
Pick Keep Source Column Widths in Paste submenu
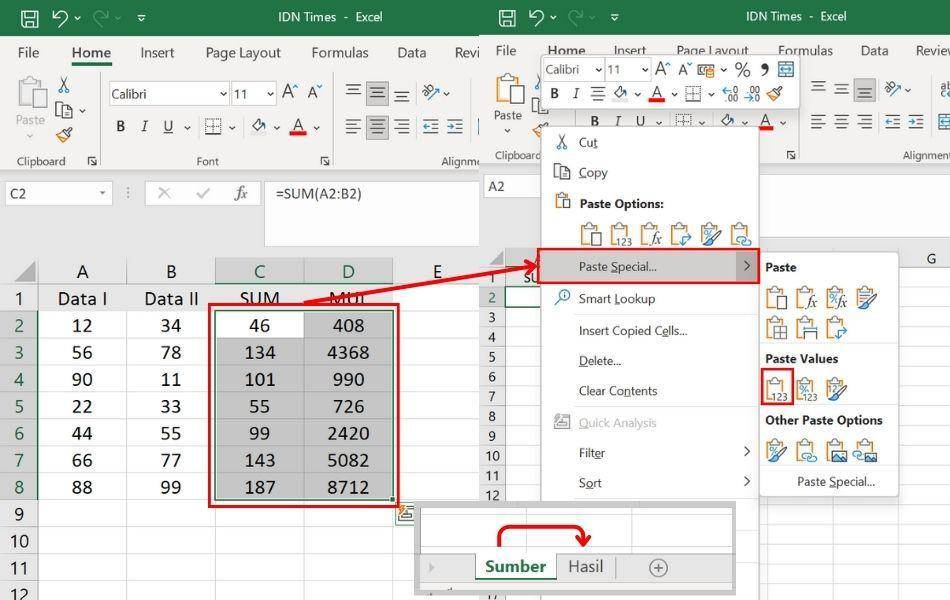coord(806,328)
